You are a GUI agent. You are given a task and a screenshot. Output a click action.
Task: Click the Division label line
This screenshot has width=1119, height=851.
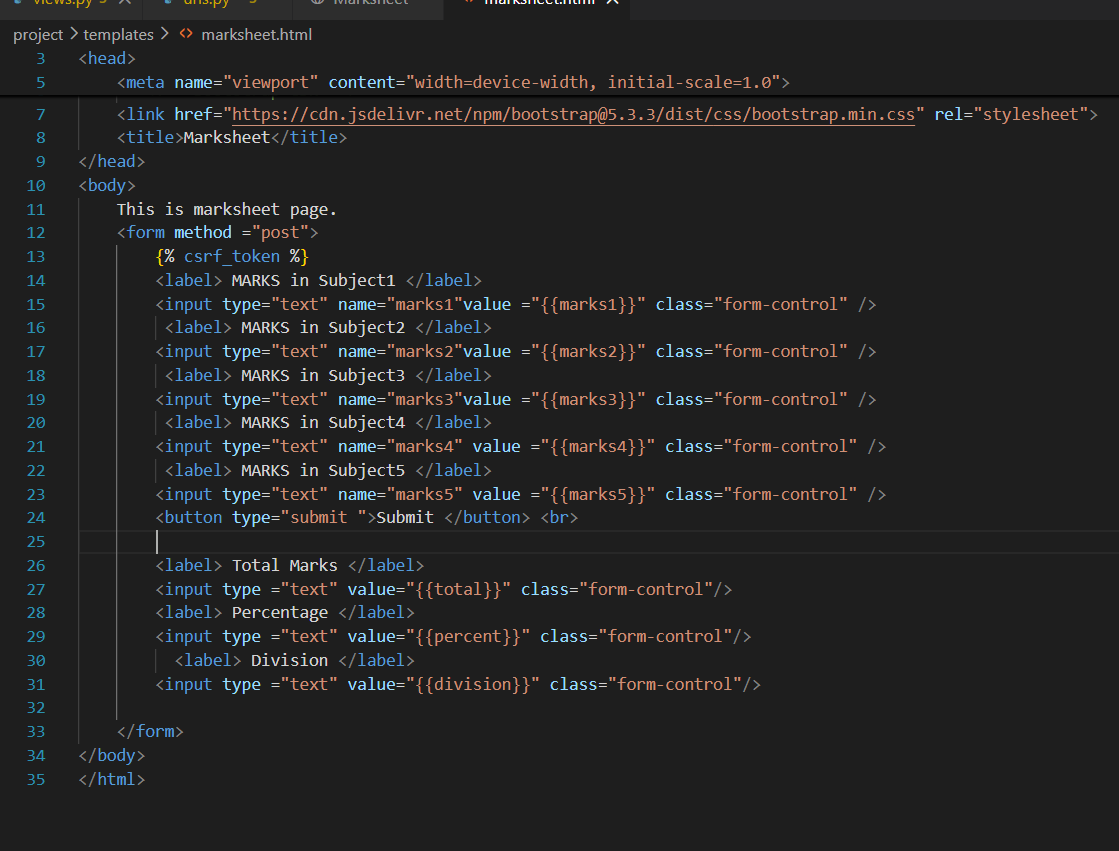[295, 660]
